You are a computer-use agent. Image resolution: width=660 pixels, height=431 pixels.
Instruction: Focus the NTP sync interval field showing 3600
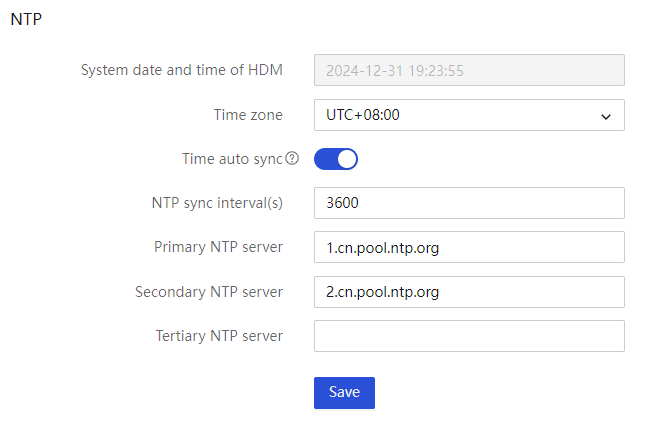pyautogui.click(x=469, y=203)
